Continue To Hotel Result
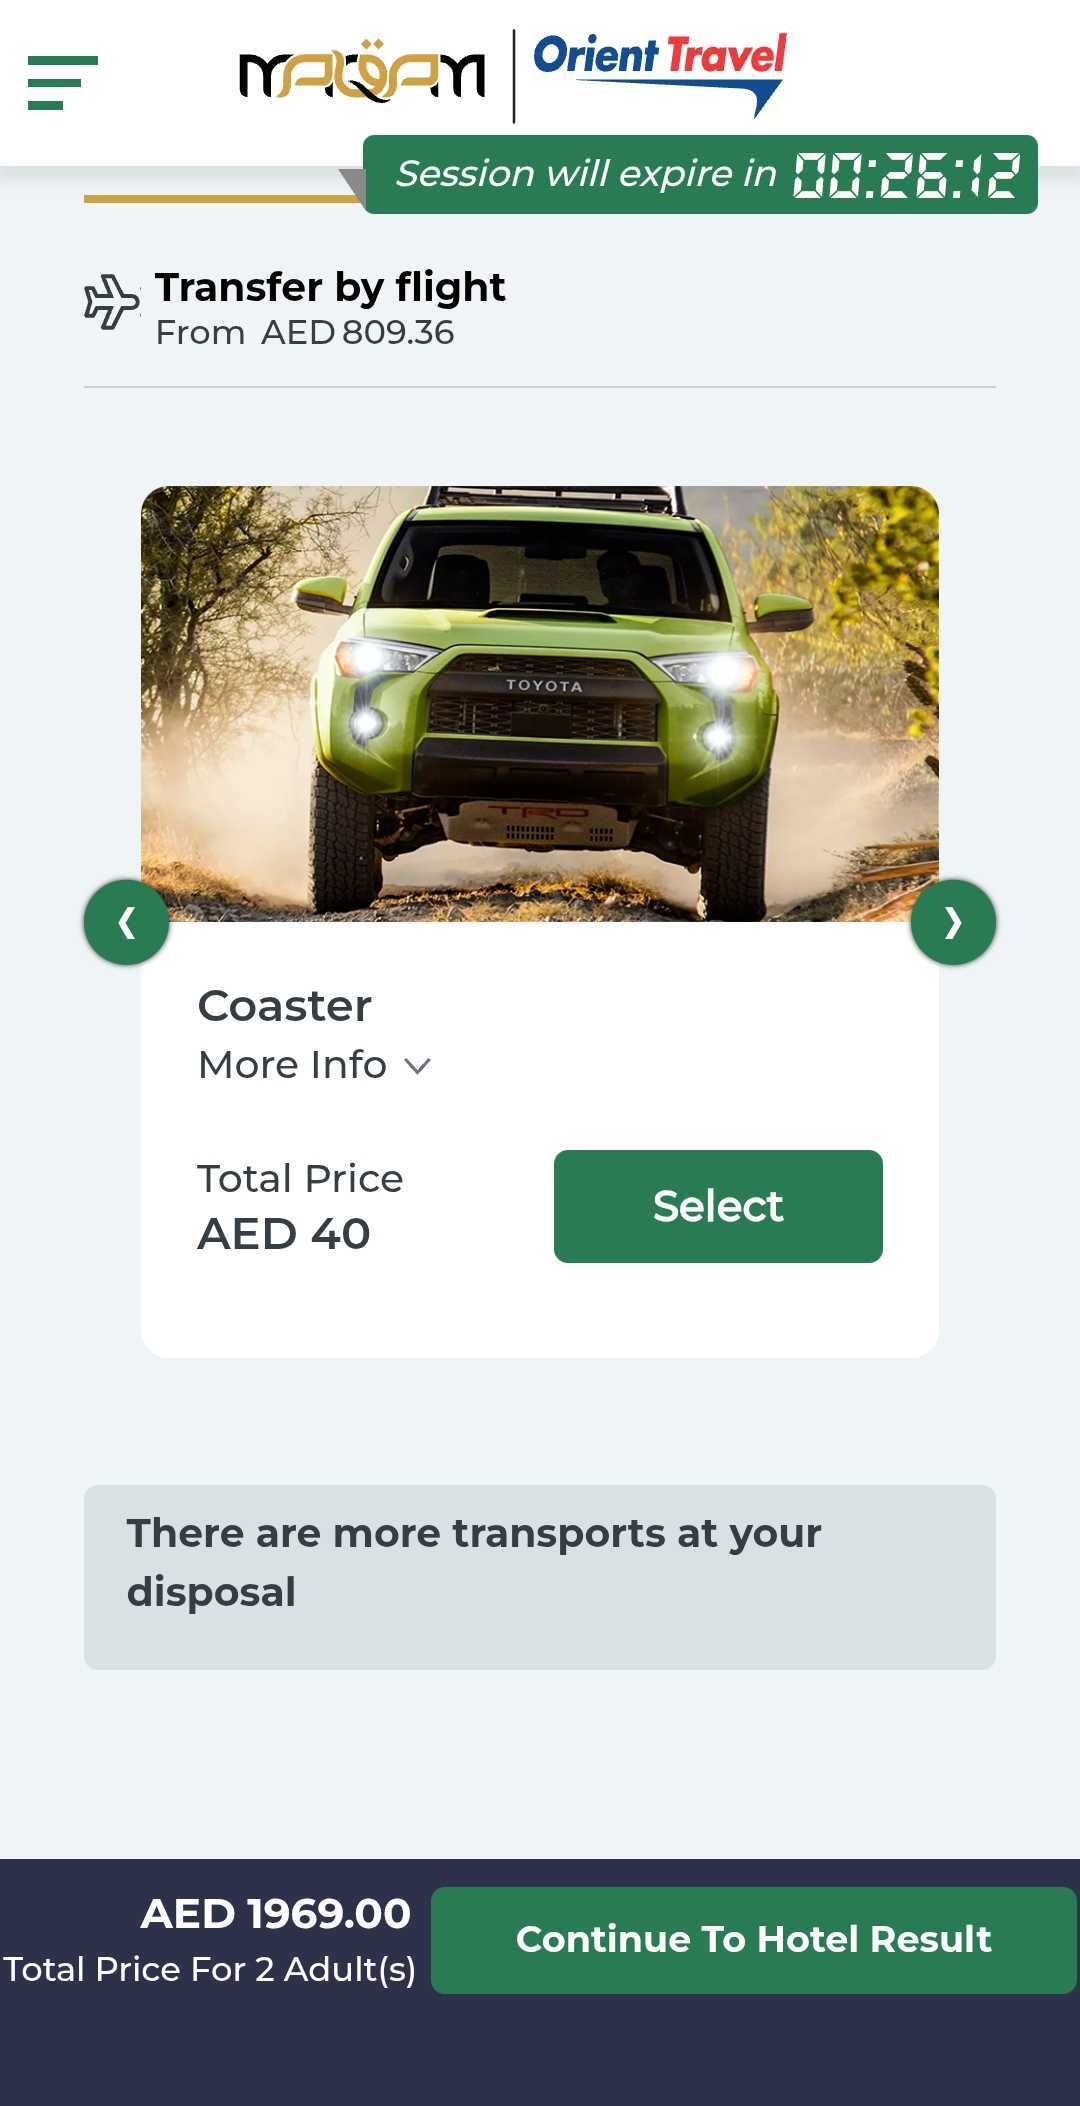Screen dimensions: 1080x2106 tap(753, 1940)
